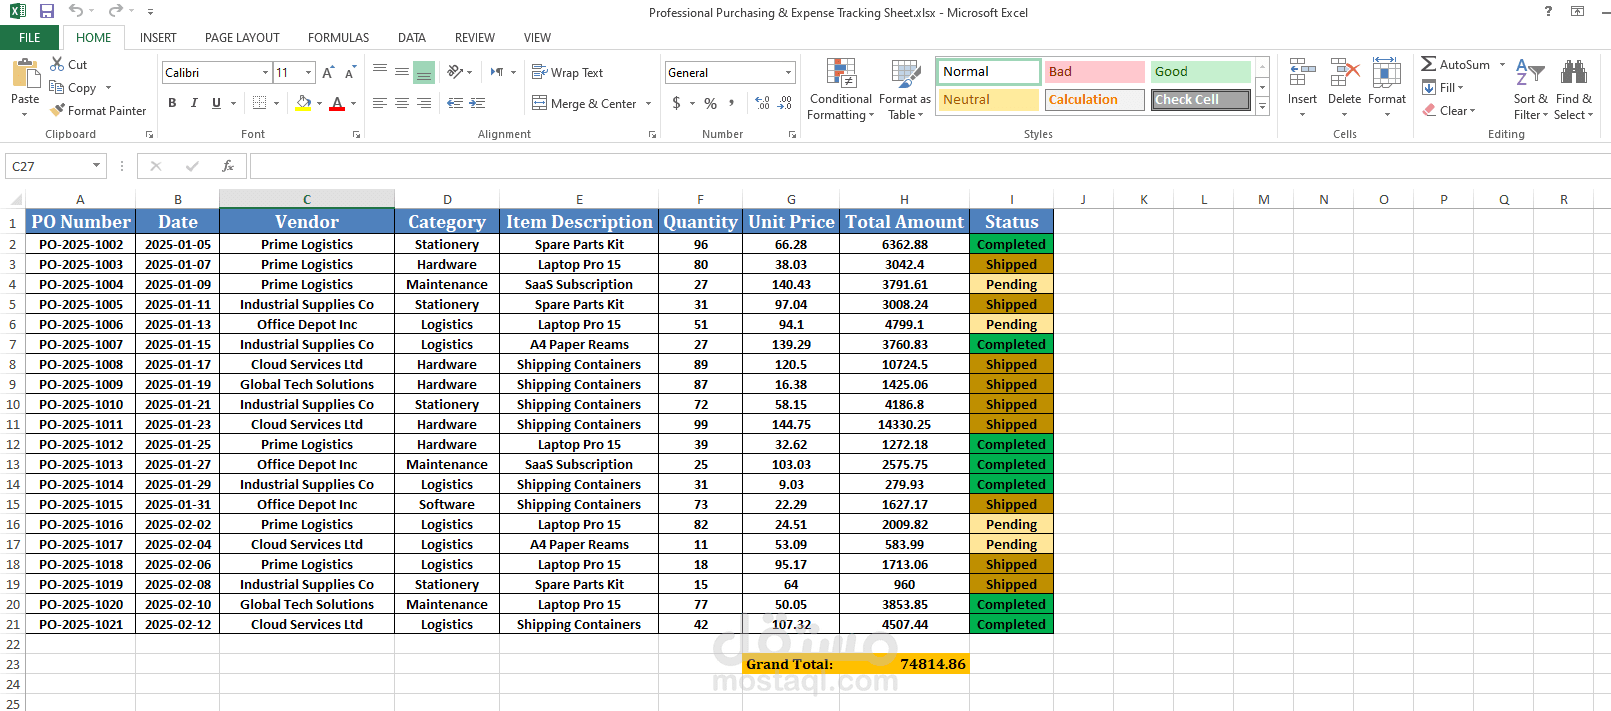Viewport: 1611px width, 711px height.
Task: Click the Copy button
Action: (73, 88)
